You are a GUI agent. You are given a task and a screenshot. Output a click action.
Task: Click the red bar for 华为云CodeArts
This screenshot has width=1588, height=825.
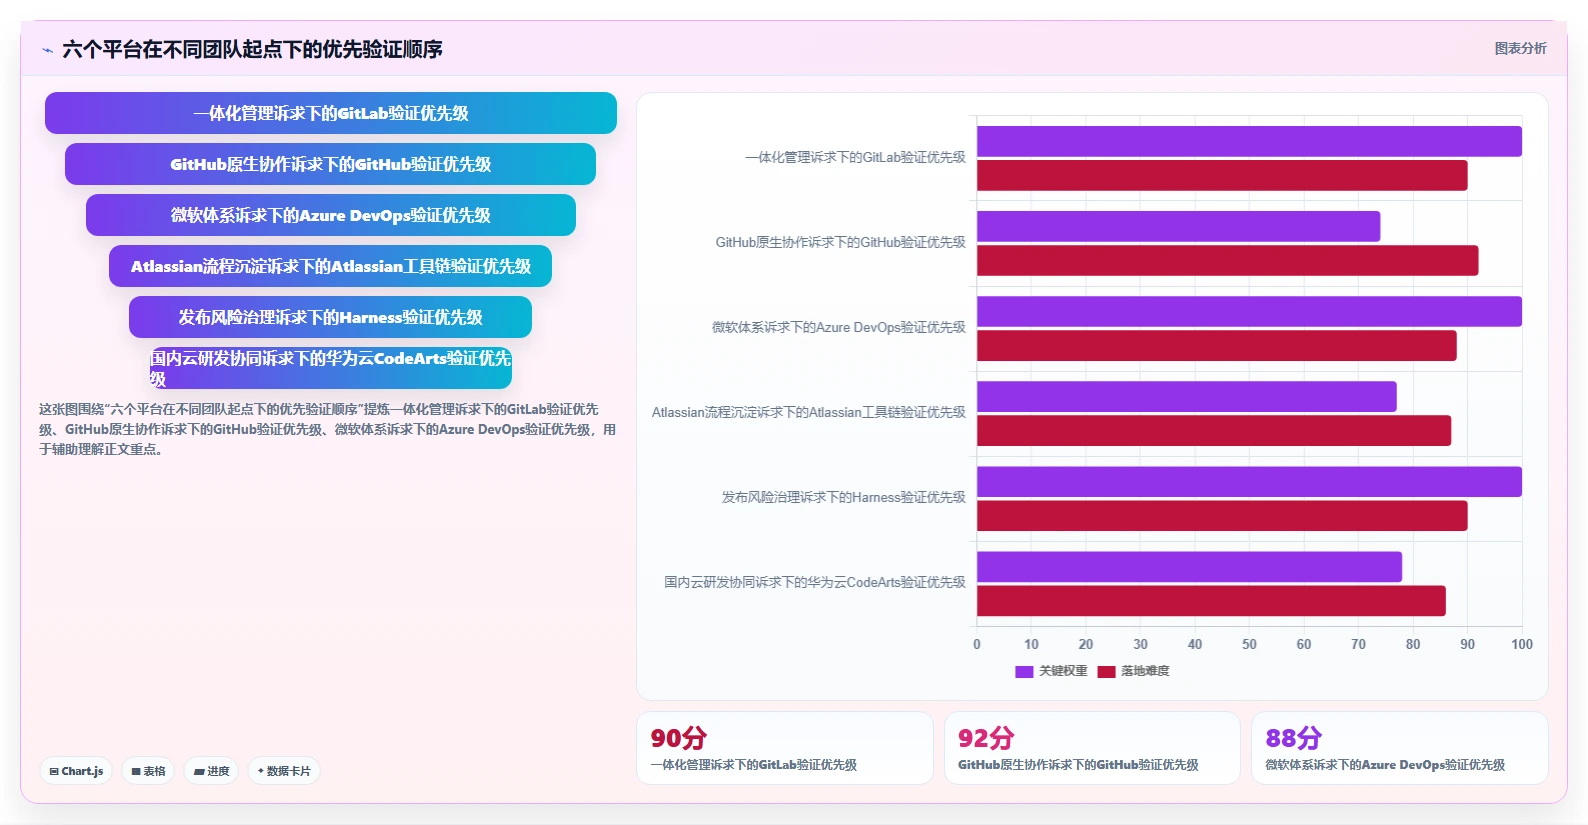(x=1211, y=600)
